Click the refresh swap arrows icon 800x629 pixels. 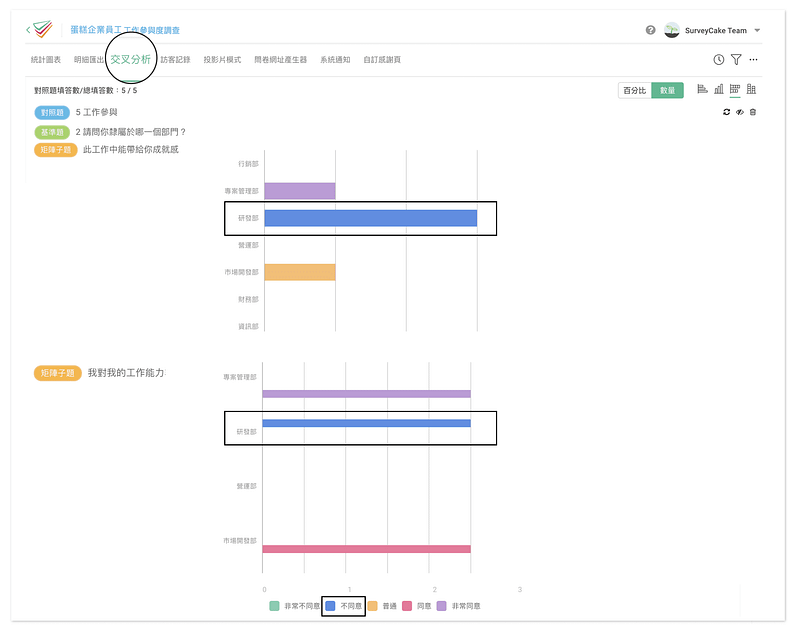click(x=727, y=112)
